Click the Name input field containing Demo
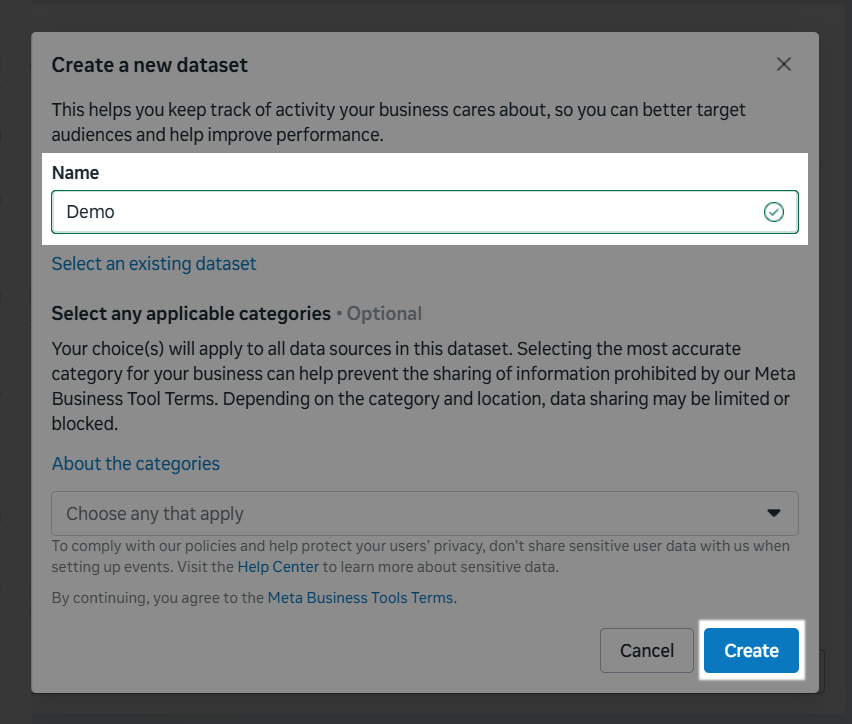This screenshot has height=724, width=852. click(x=400, y=212)
